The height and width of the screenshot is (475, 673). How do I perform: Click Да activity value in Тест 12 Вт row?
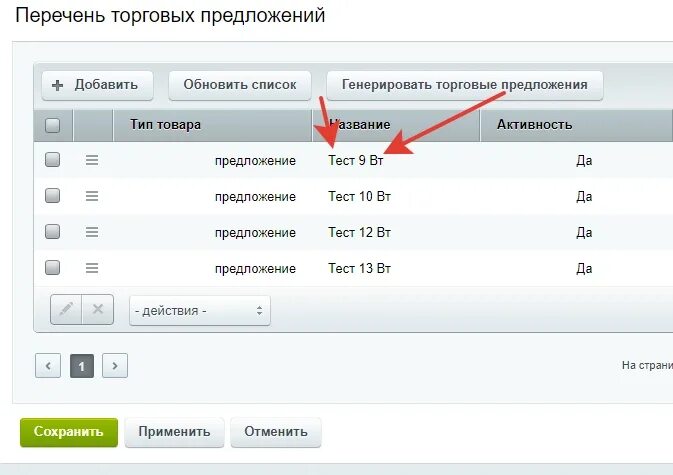584,233
